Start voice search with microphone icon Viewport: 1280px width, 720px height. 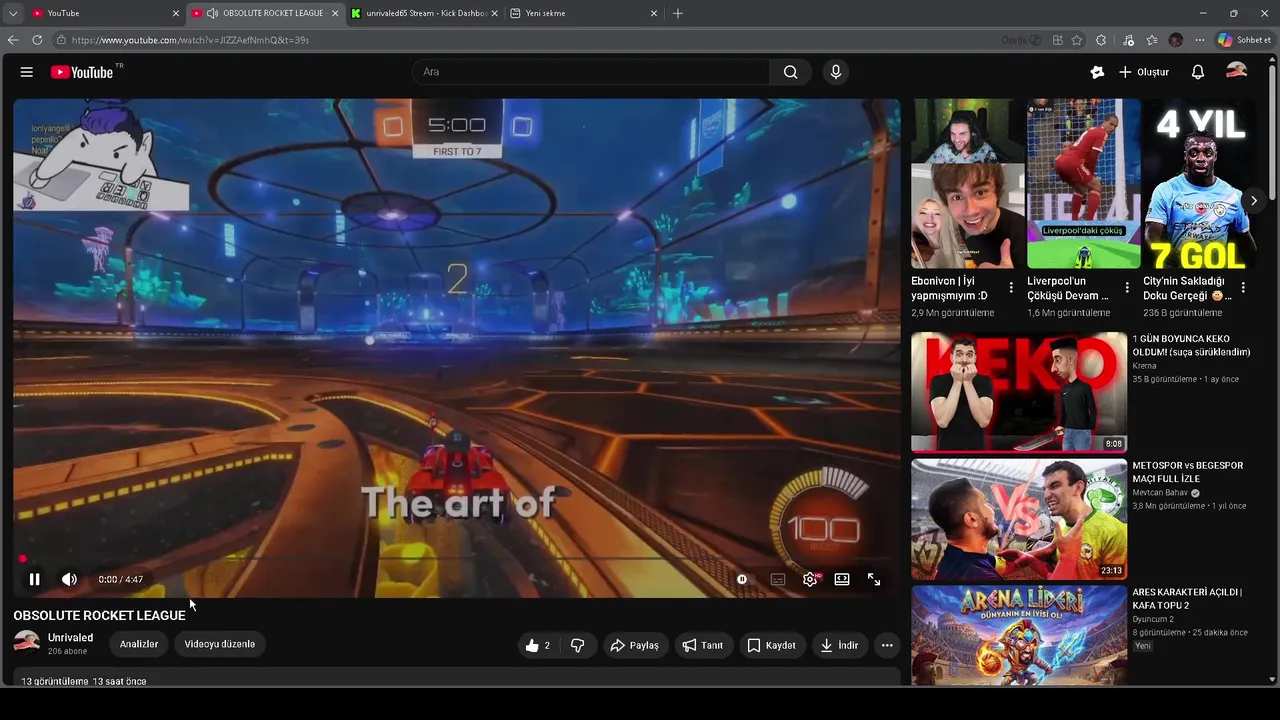836,72
